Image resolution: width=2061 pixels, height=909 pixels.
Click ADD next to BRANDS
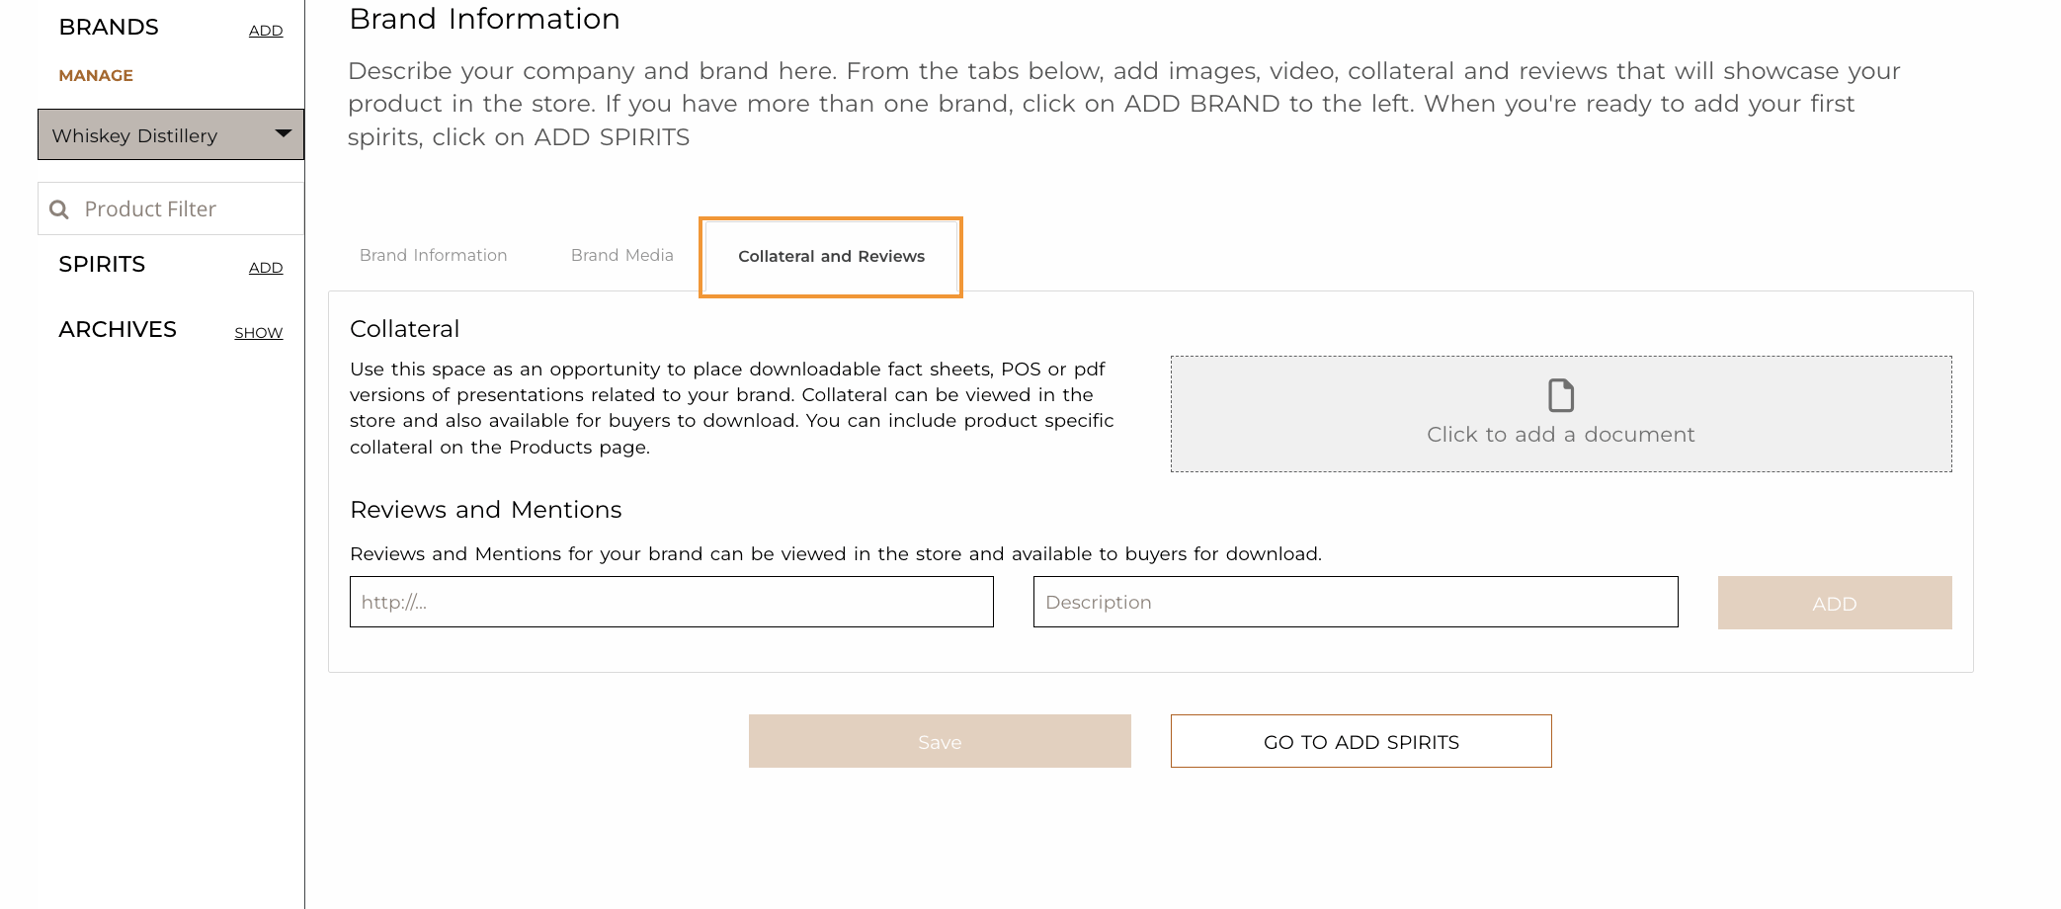265,30
